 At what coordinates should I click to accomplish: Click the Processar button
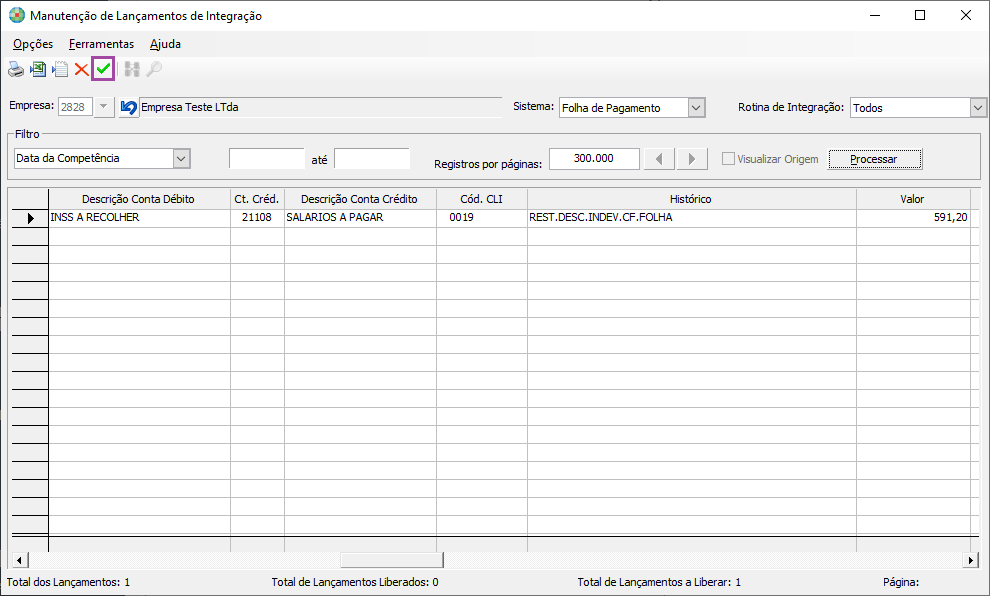[874, 159]
